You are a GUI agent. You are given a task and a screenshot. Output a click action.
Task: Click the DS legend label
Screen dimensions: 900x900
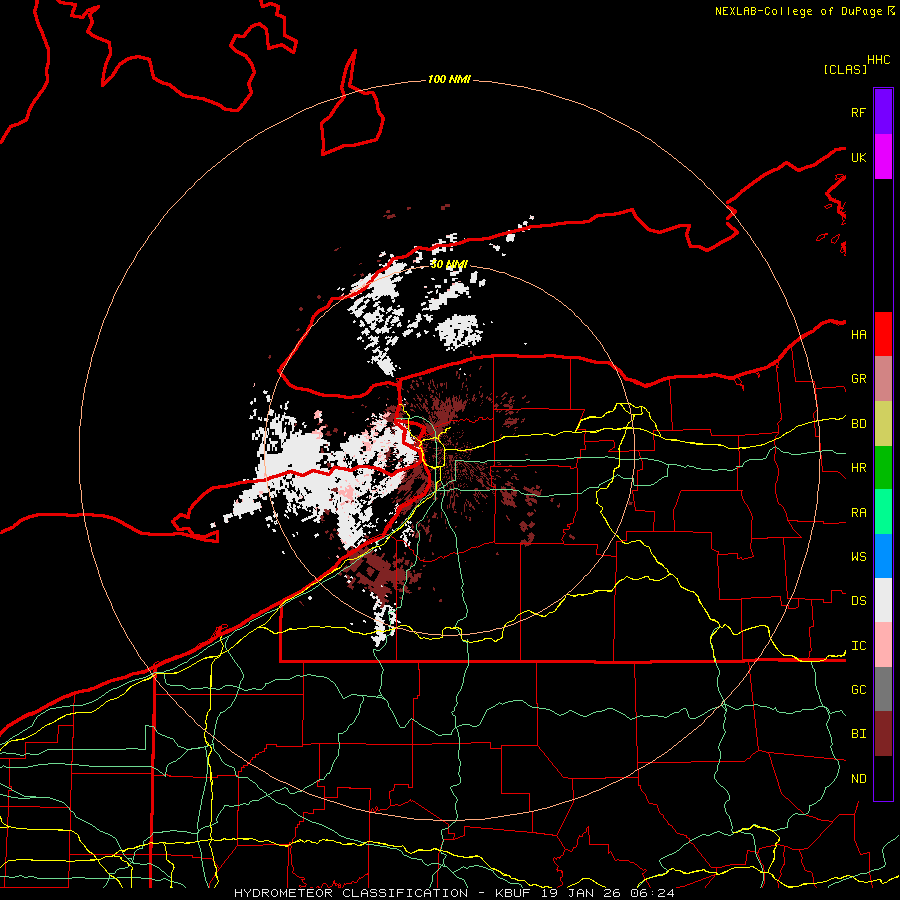[858, 601]
